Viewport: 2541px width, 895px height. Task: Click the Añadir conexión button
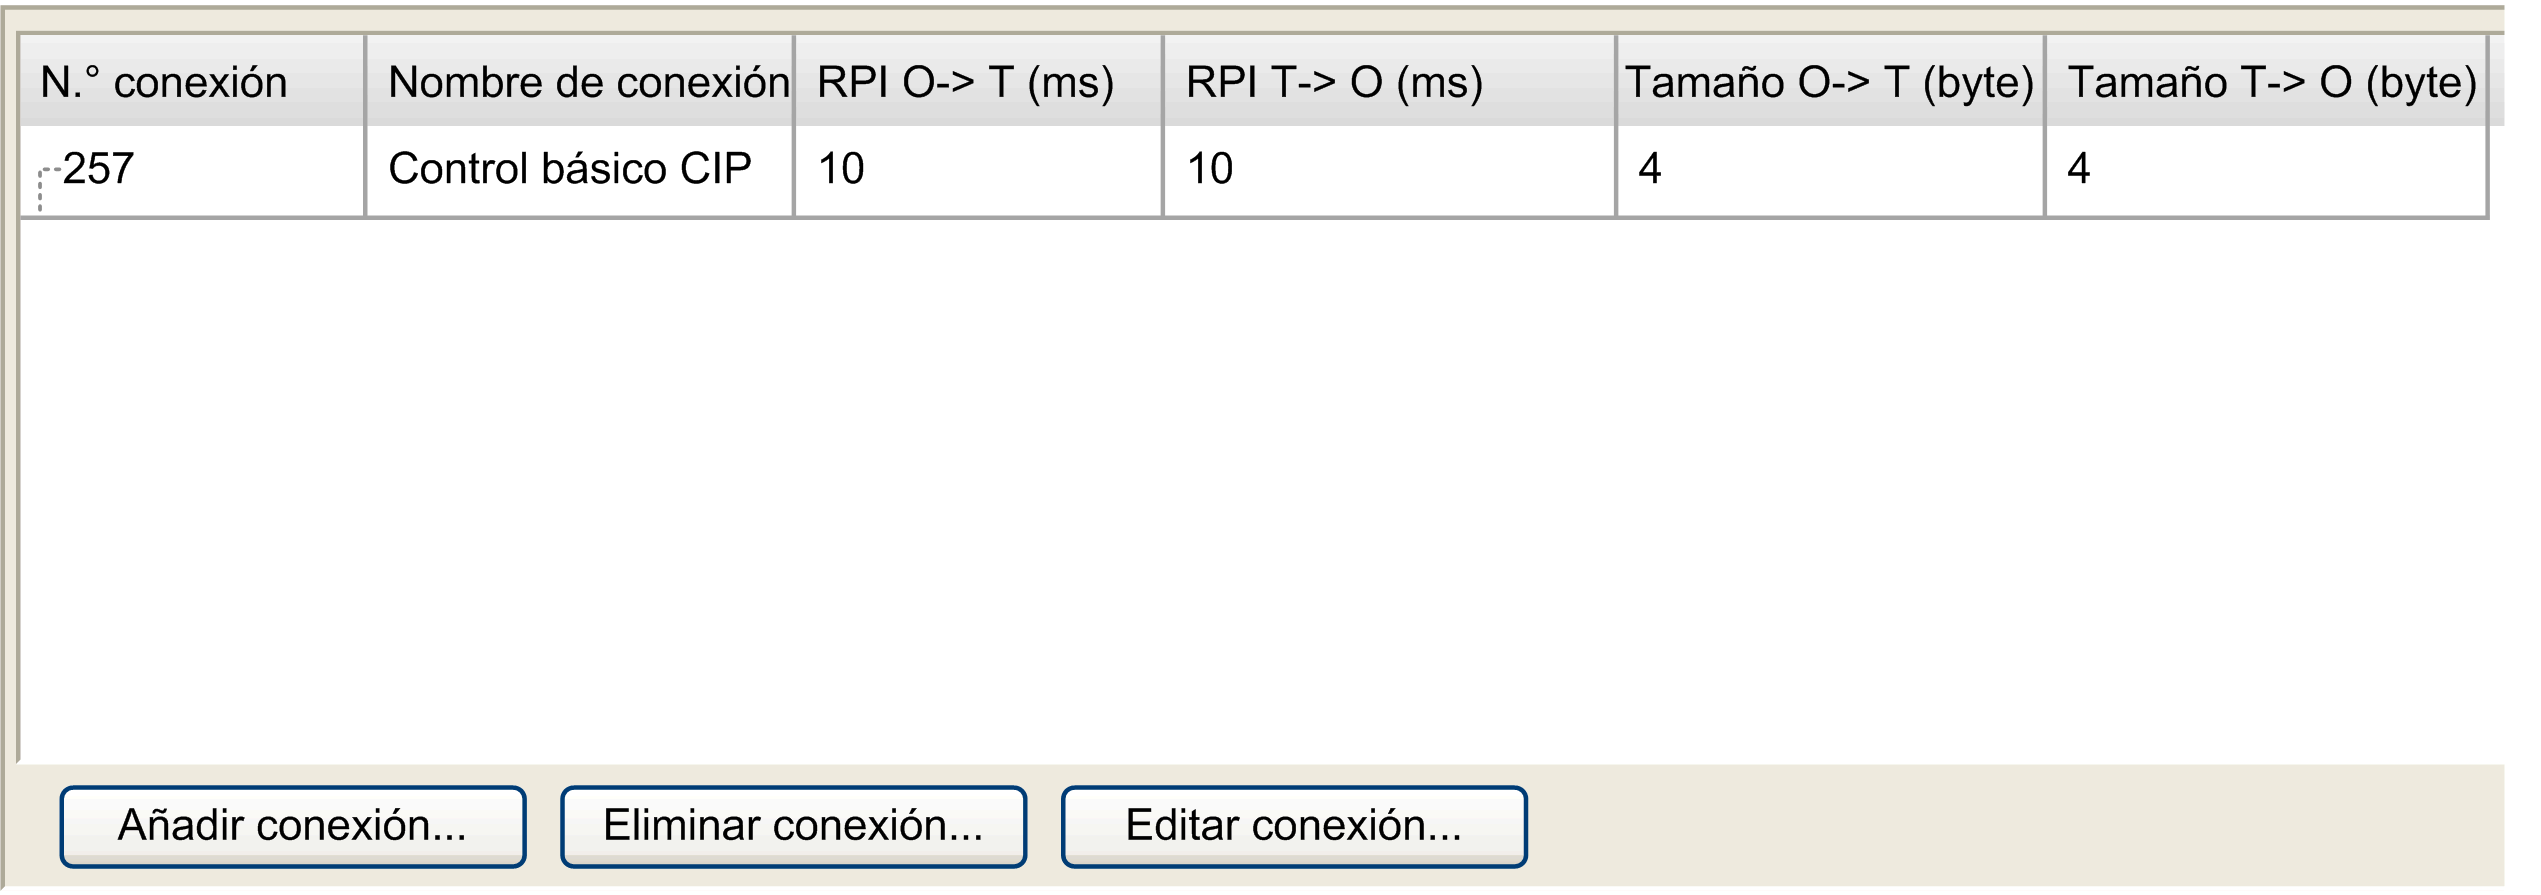click(293, 827)
